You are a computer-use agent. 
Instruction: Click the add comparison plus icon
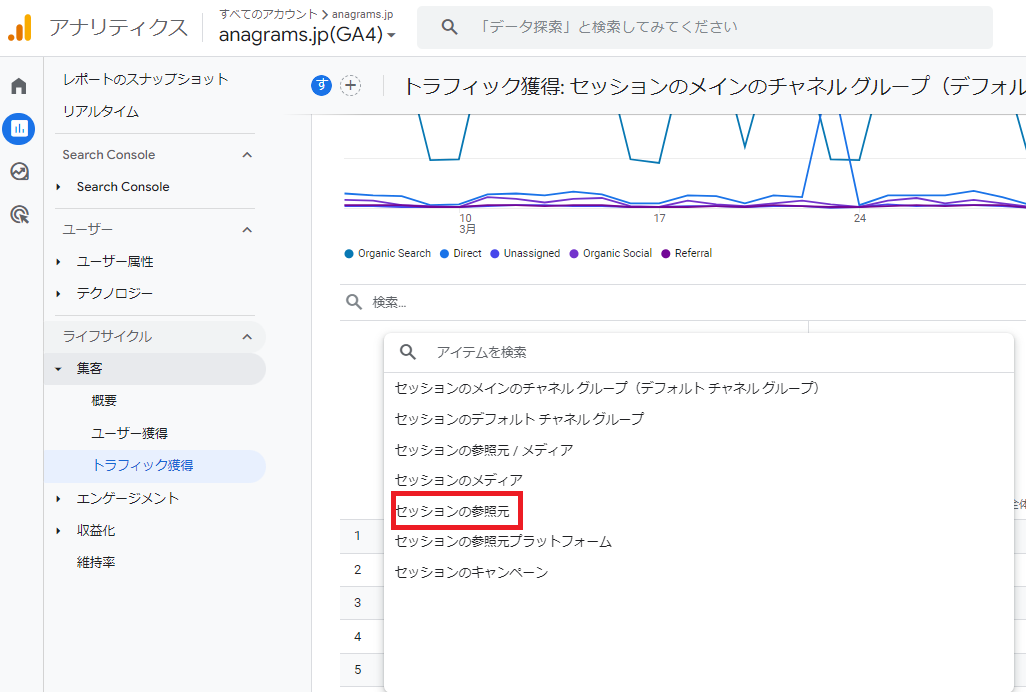[x=351, y=86]
